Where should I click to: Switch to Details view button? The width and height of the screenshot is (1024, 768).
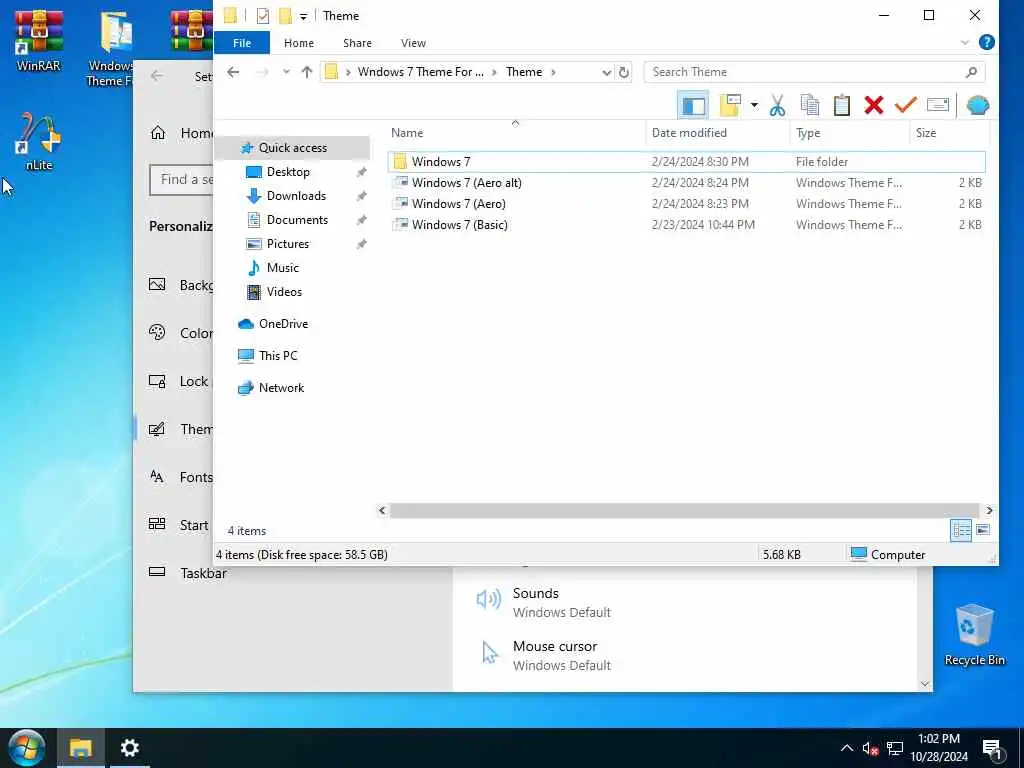click(x=961, y=530)
